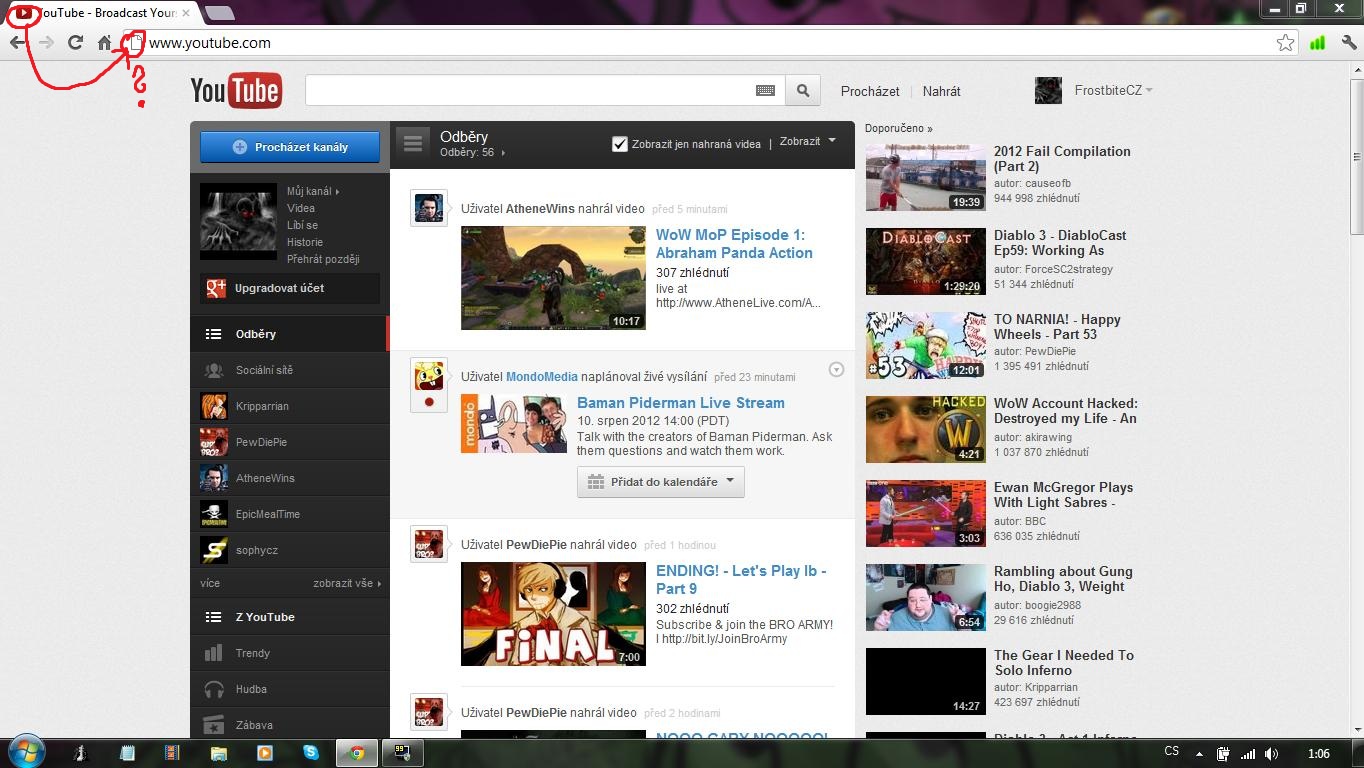
Task: Open Procházet in the header
Action: (x=870, y=91)
